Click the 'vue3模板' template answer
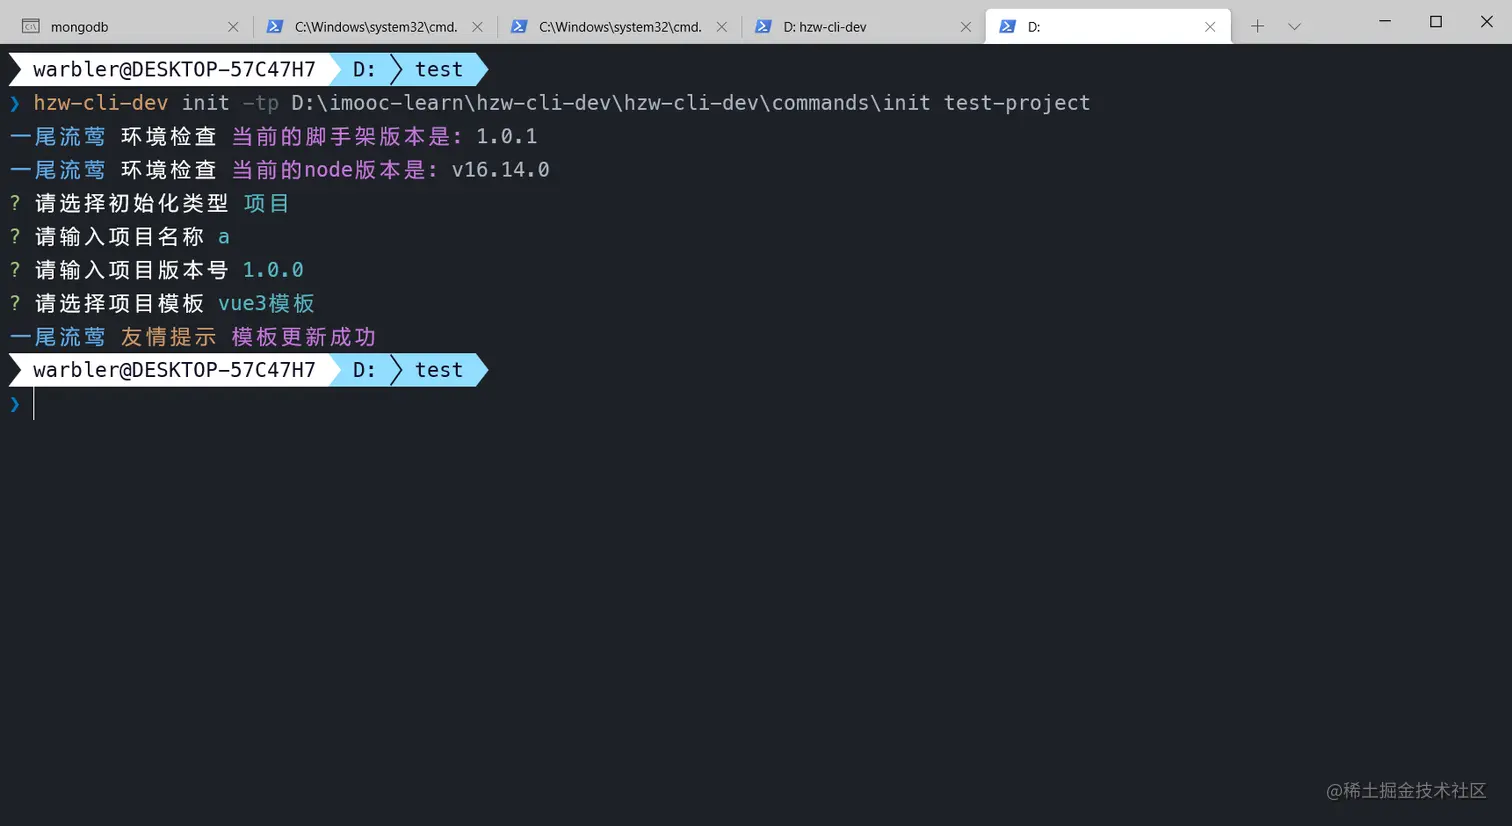 pyautogui.click(x=266, y=303)
